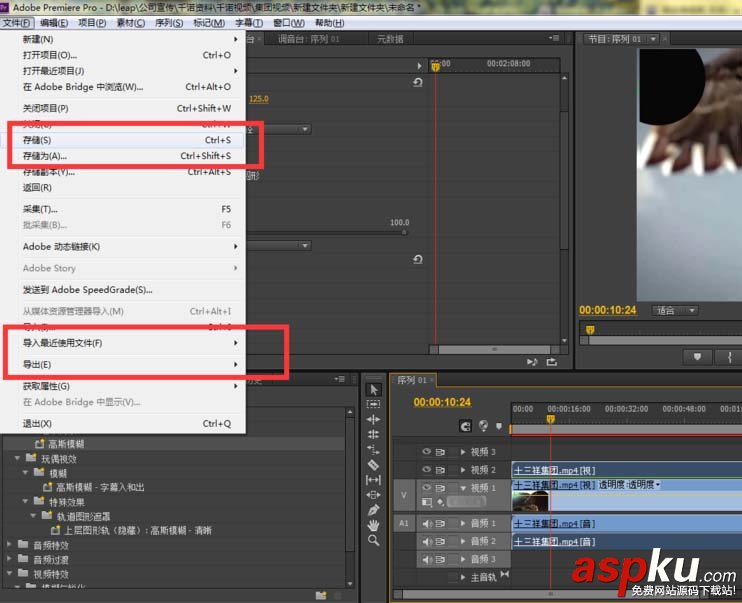The height and width of the screenshot is (603, 742).
Task: Toggle sync lock on 视频 3 track
Action: (441, 452)
